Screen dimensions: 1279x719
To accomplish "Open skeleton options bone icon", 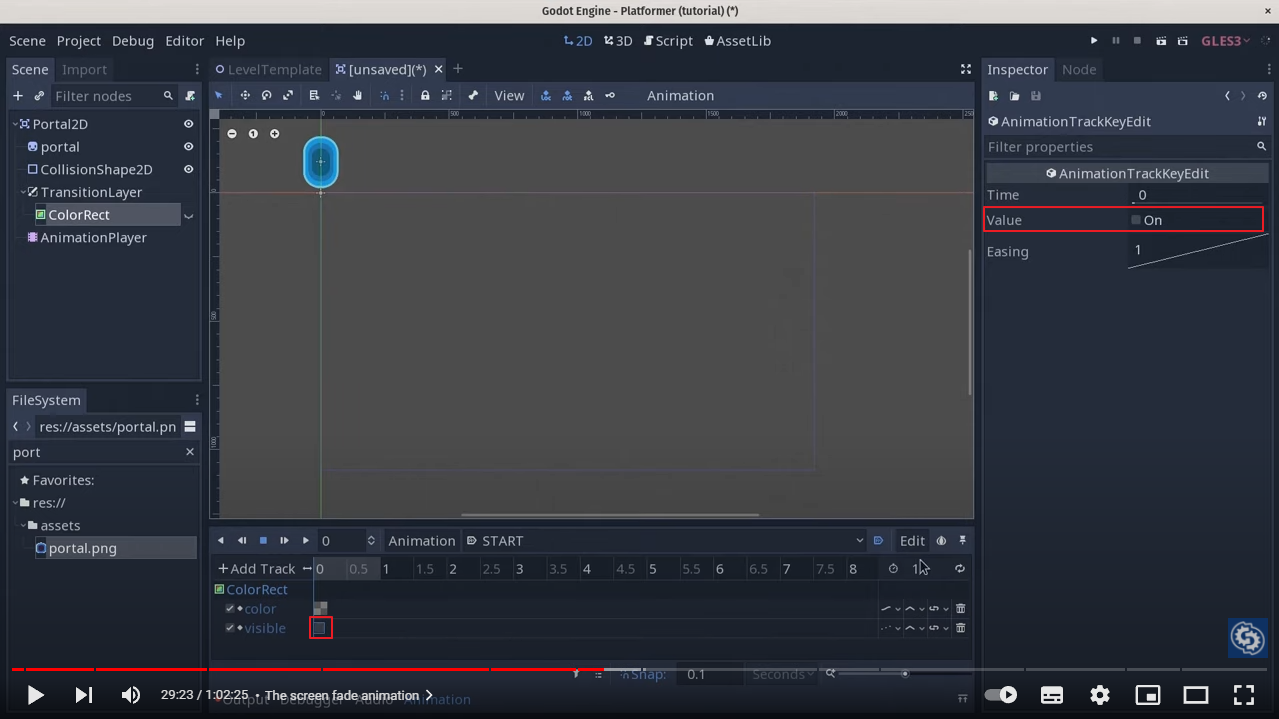I will point(473,95).
